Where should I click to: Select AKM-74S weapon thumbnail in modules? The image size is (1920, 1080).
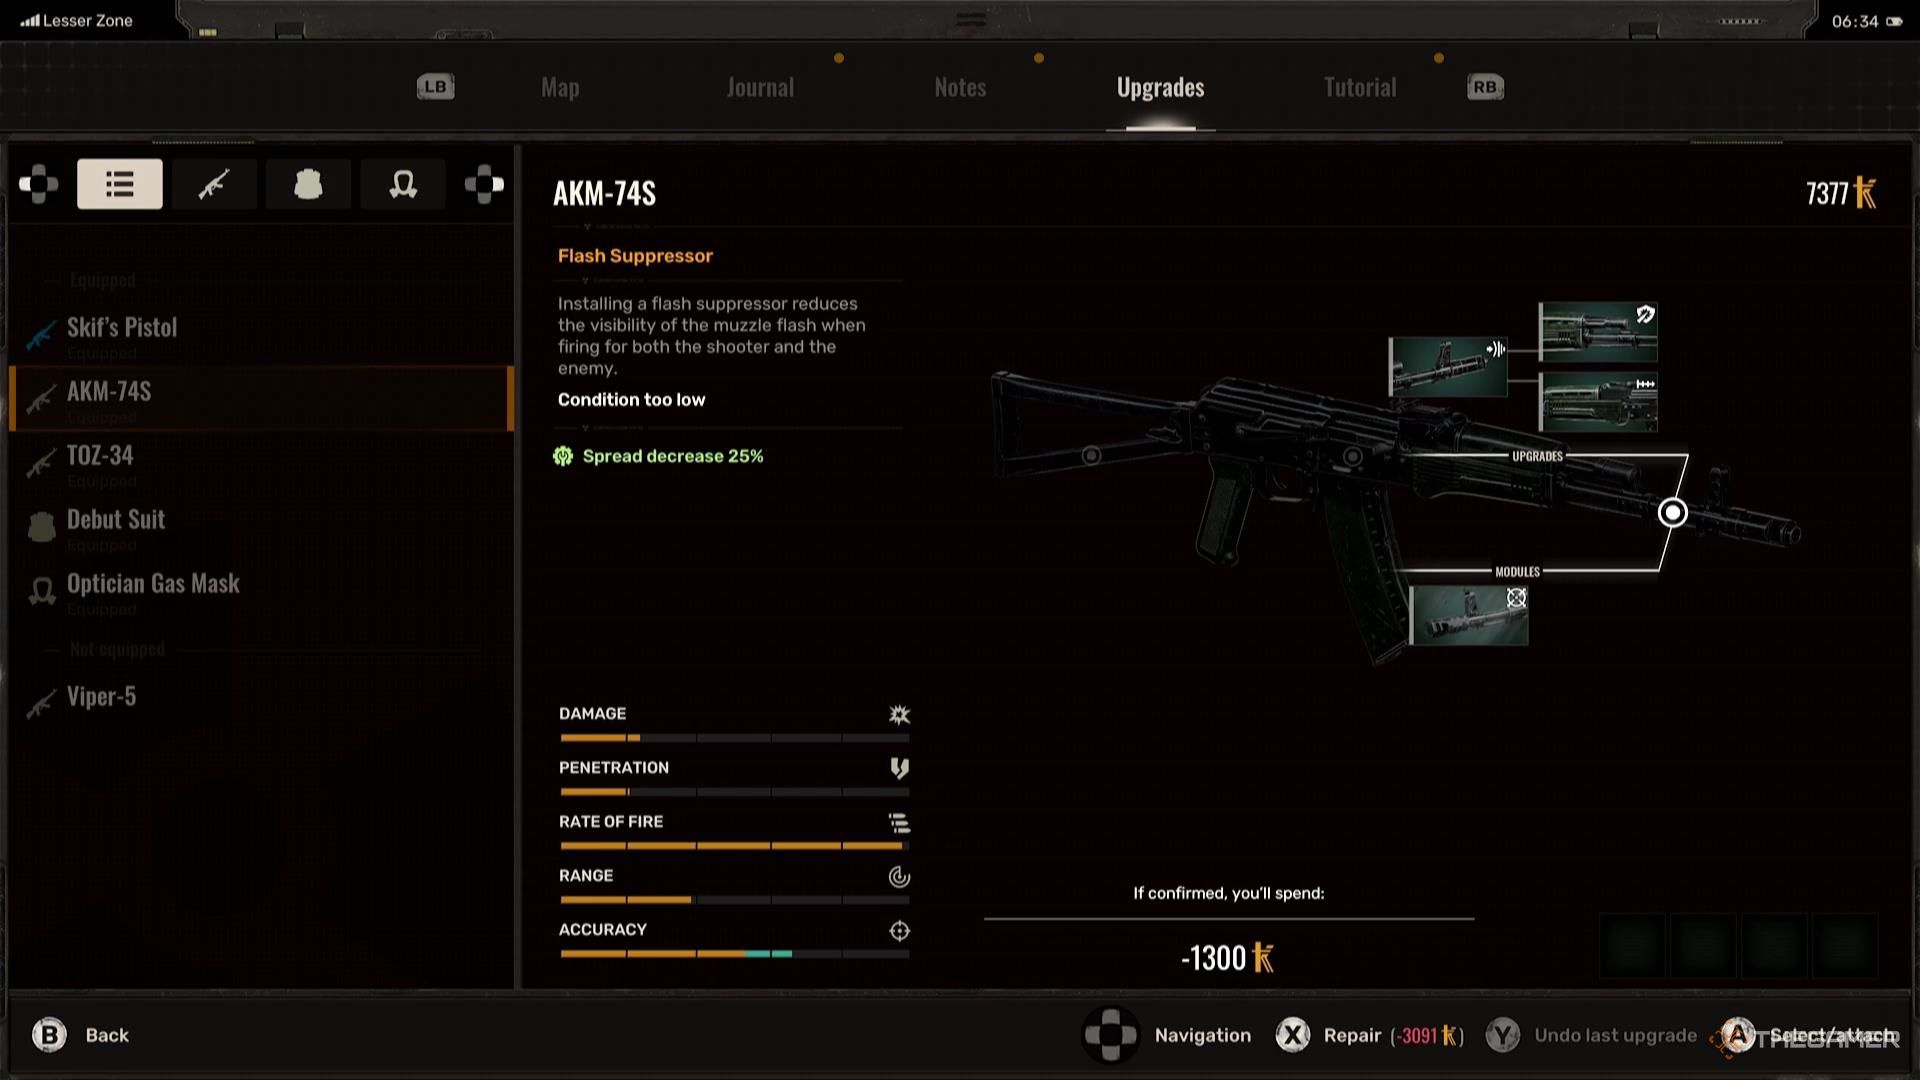coord(1468,613)
